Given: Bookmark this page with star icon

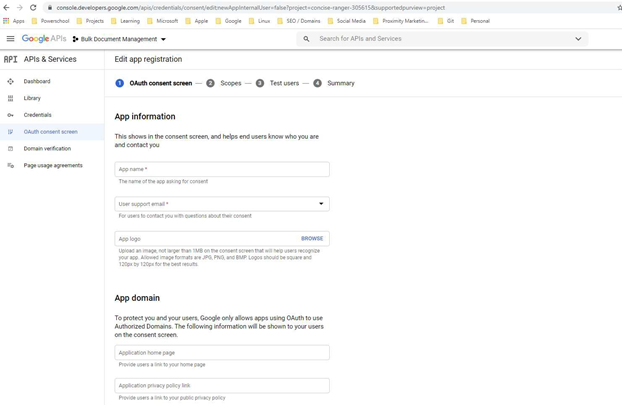Looking at the screenshot, I should [618, 7].
